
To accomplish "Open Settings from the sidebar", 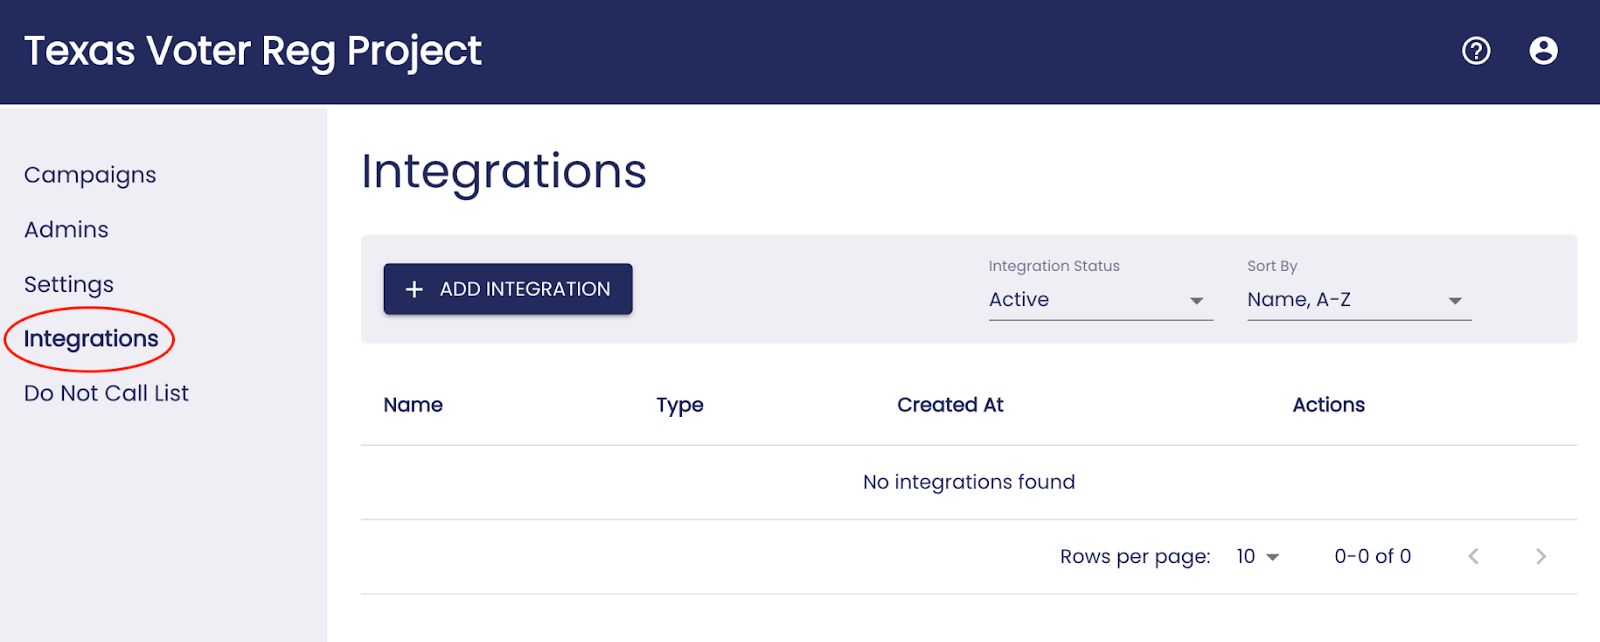I will pos(69,284).
